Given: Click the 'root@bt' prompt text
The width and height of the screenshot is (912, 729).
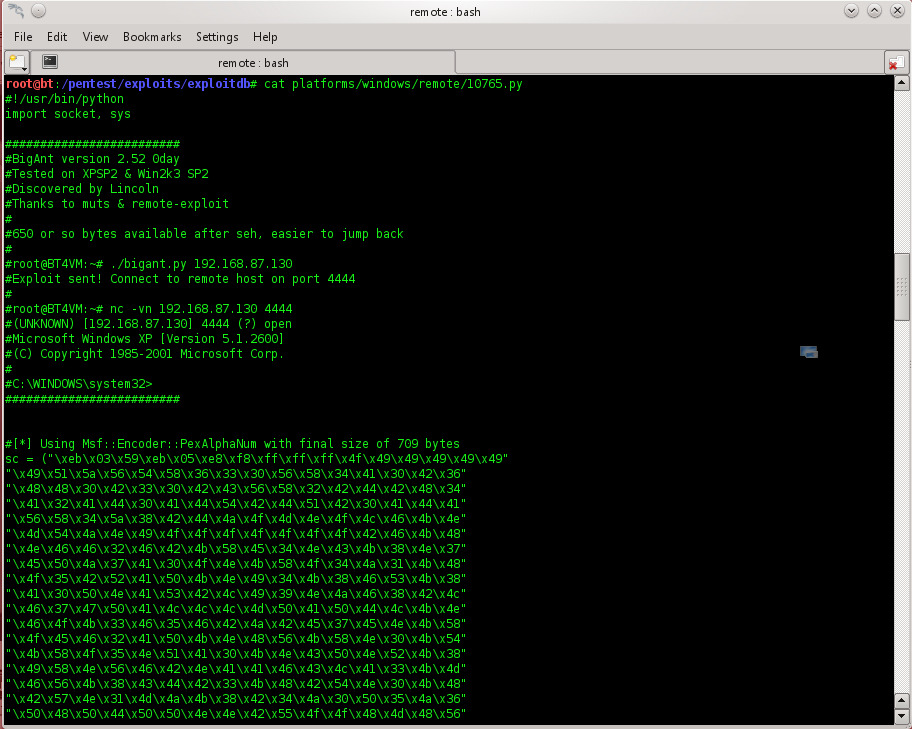Looking at the screenshot, I should pos(29,84).
